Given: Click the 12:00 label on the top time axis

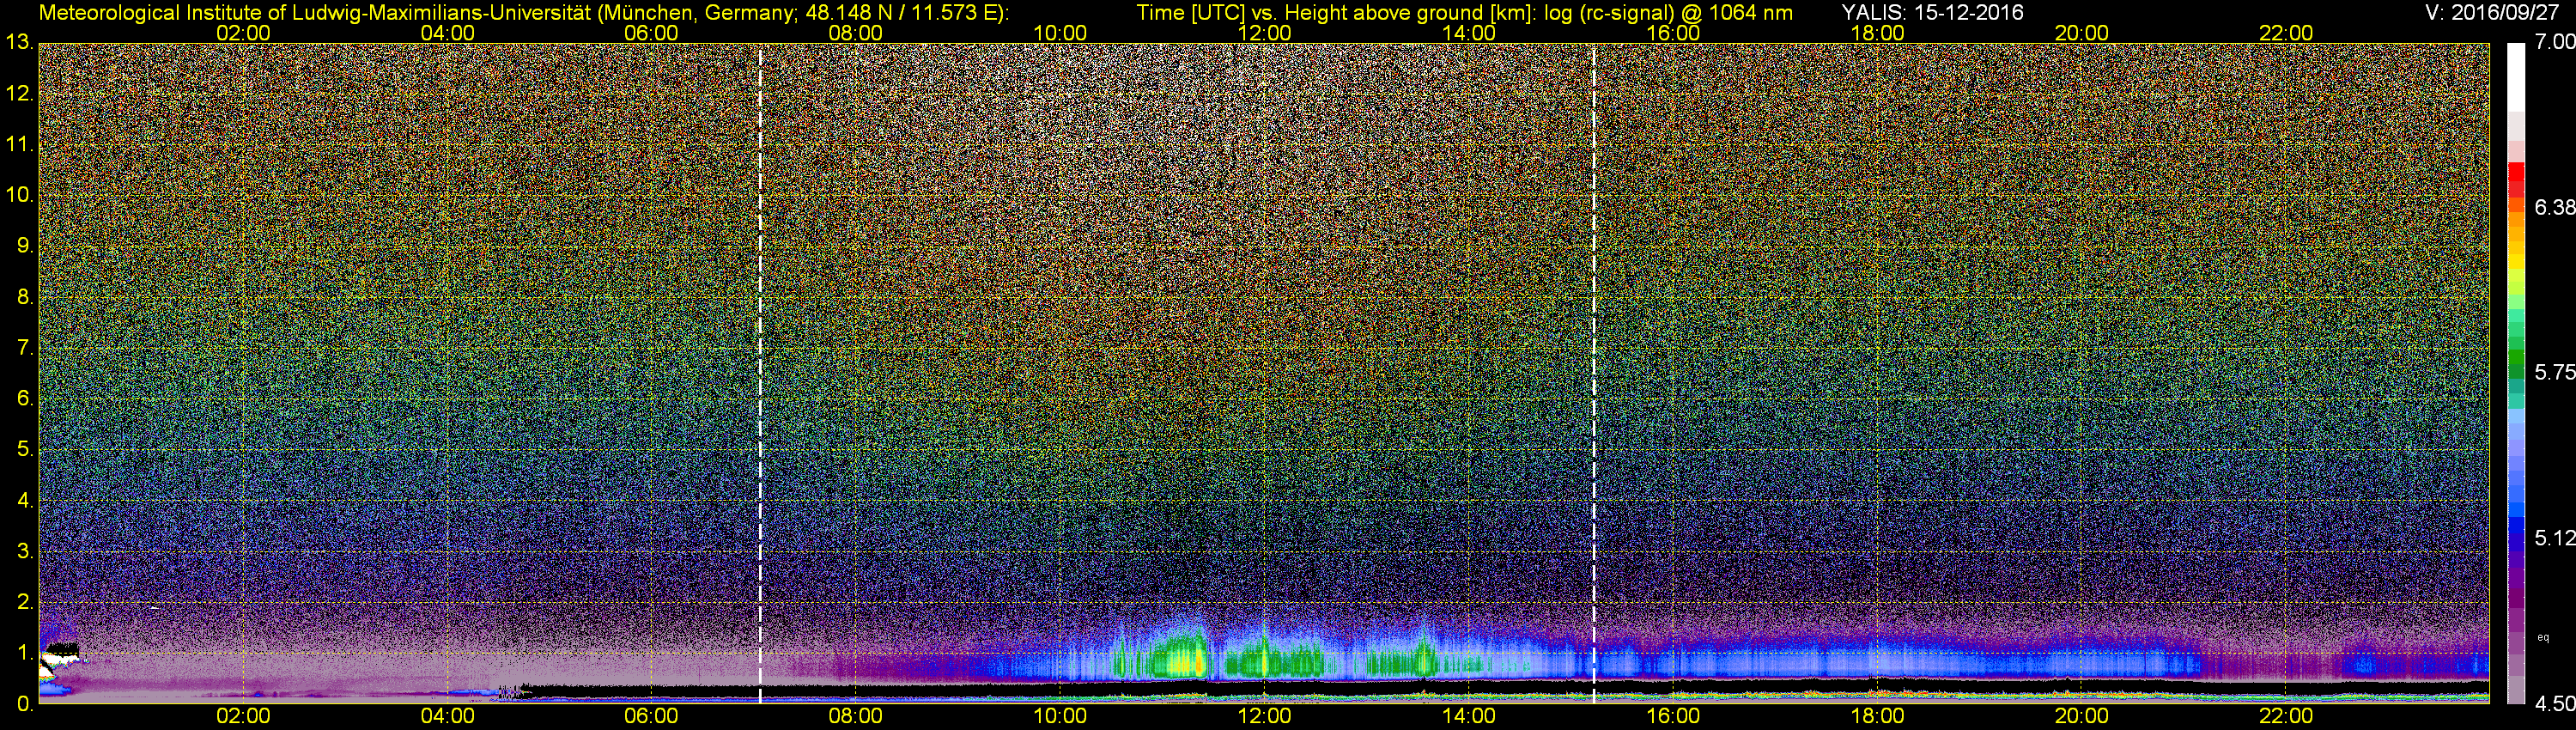Looking at the screenshot, I should 1264,33.
